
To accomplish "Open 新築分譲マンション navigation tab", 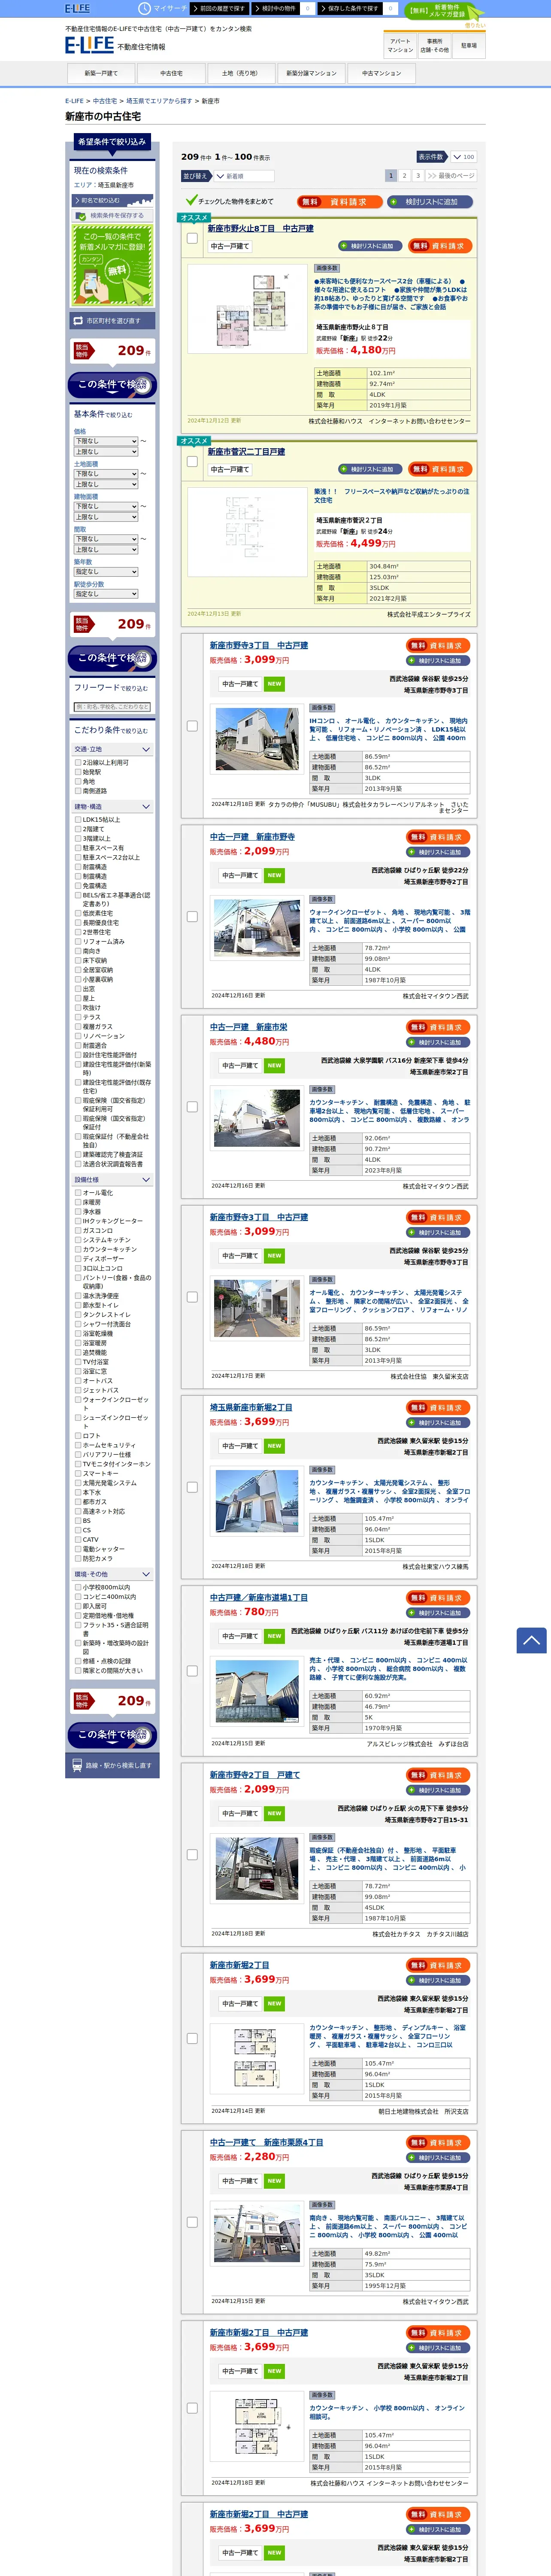I will click(311, 73).
